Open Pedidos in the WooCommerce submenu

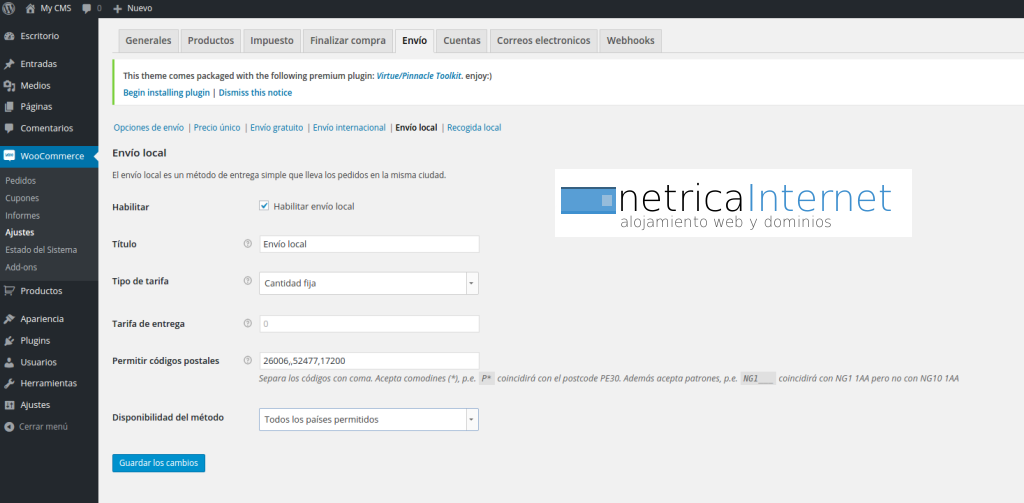pyautogui.click(x=21, y=181)
